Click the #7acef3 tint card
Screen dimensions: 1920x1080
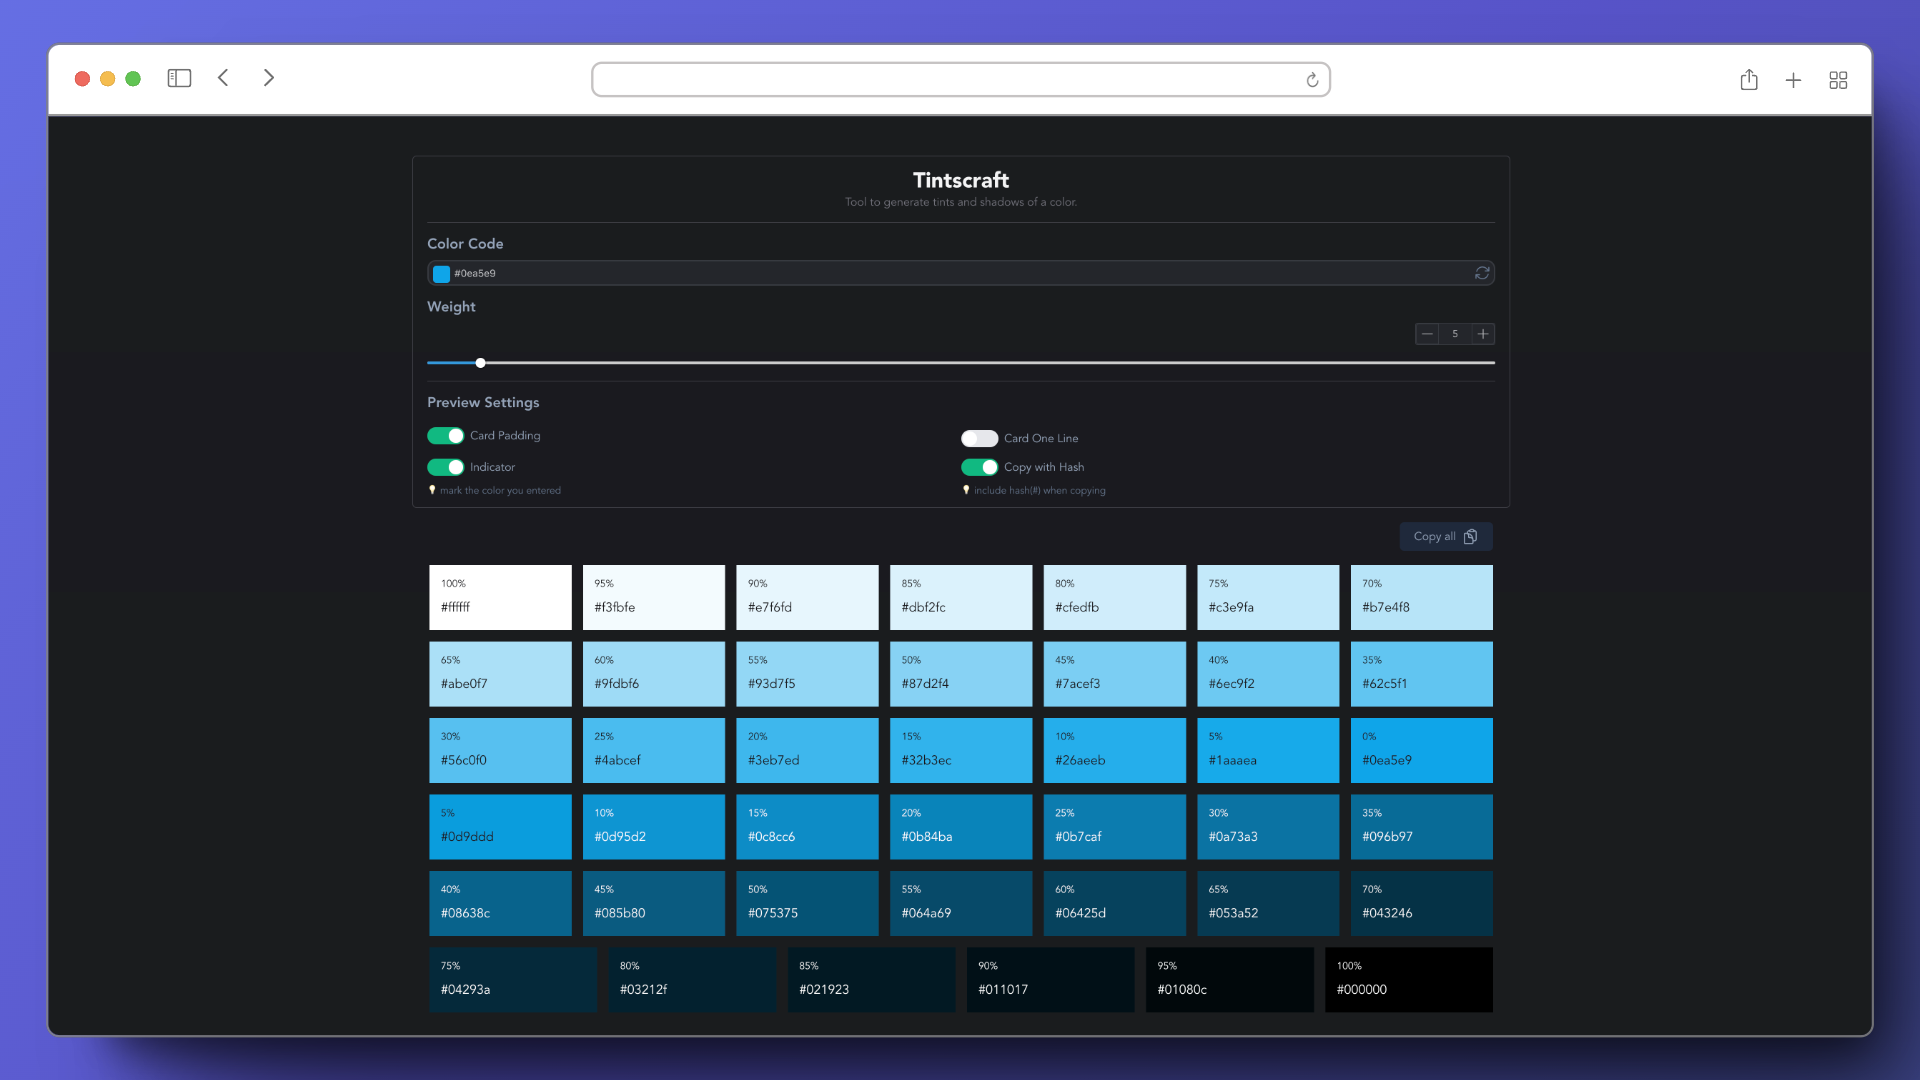point(1114,674)
